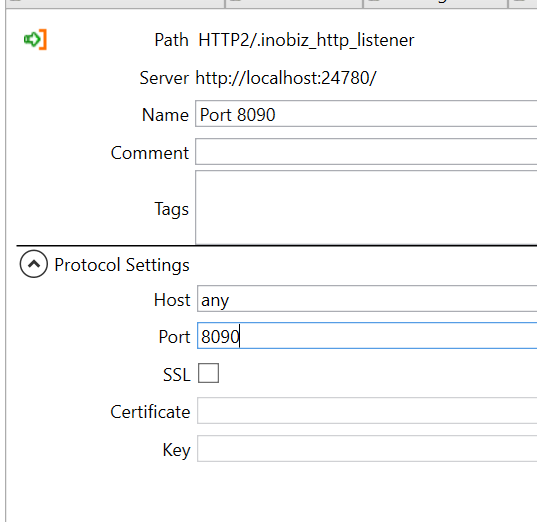Click the Tags label

(x=171, y=209)
